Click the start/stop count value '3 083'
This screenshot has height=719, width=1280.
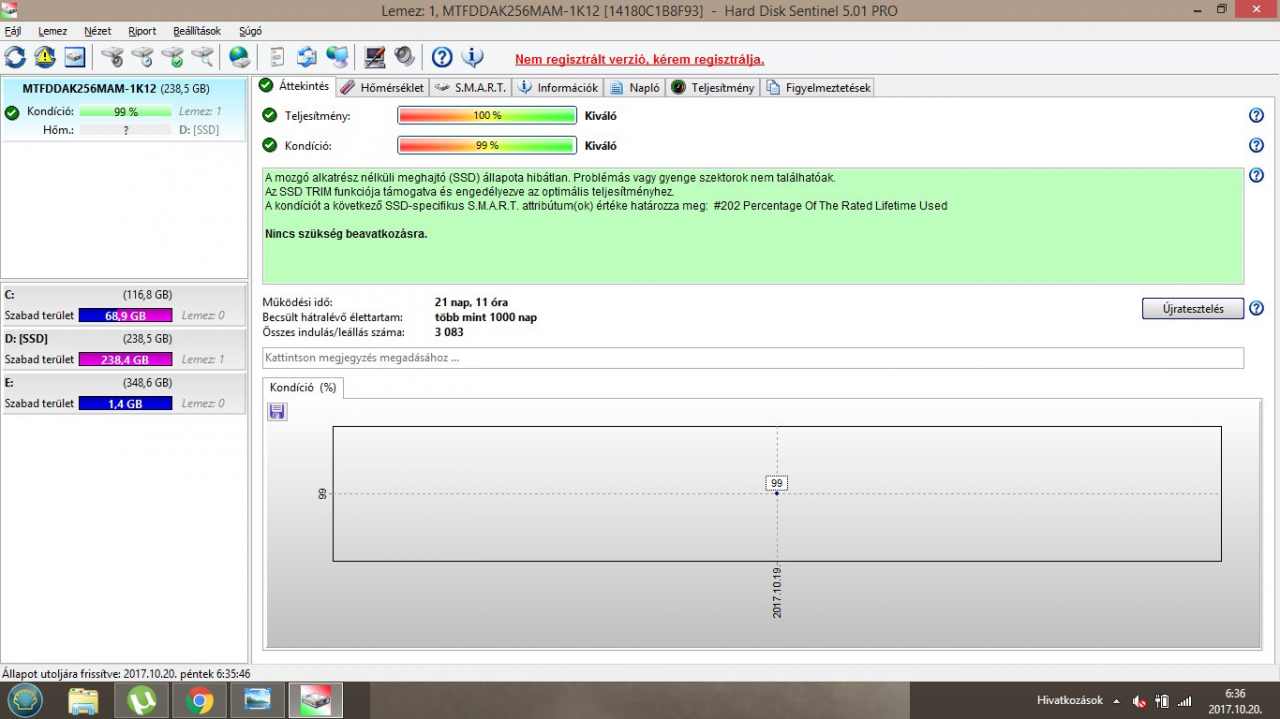(x=450, y=332)
